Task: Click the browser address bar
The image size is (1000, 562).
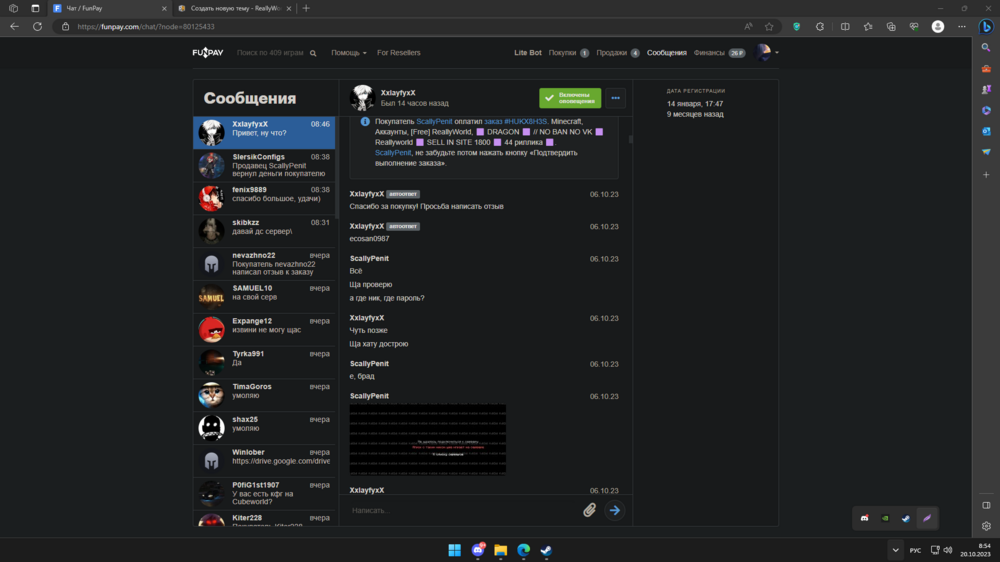Action: pos(402,27)
